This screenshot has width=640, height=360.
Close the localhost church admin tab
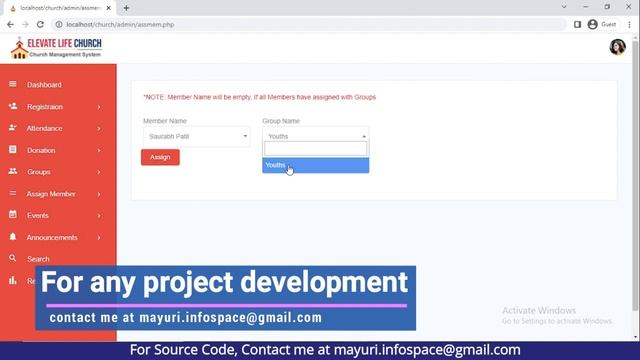[x=109, y=8]
